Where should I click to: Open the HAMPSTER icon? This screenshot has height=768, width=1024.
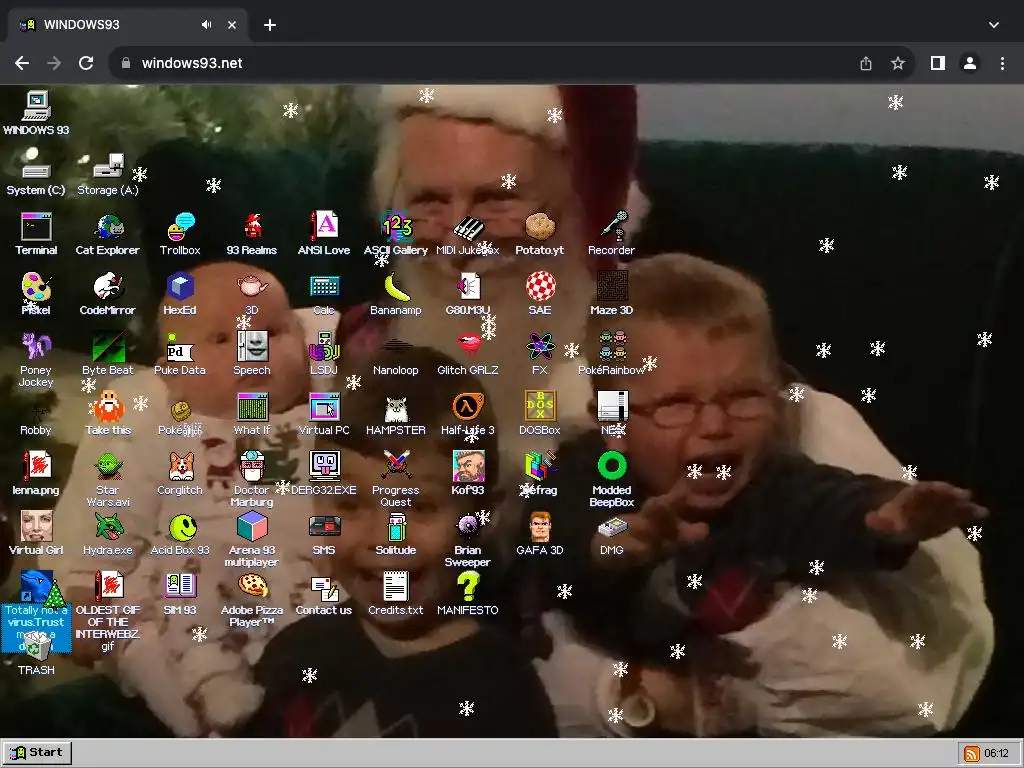click(x=396, y=414)
